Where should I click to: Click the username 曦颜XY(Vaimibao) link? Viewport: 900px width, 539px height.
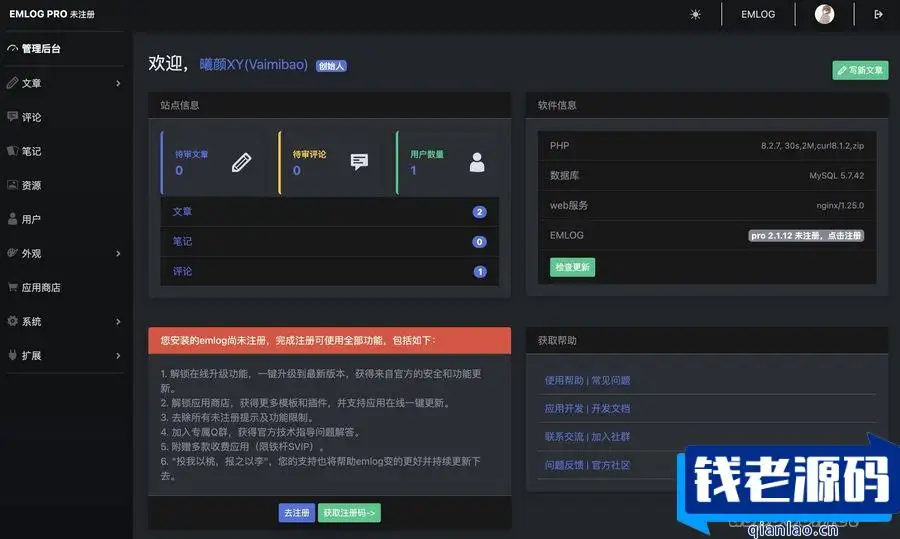point(253,64)
